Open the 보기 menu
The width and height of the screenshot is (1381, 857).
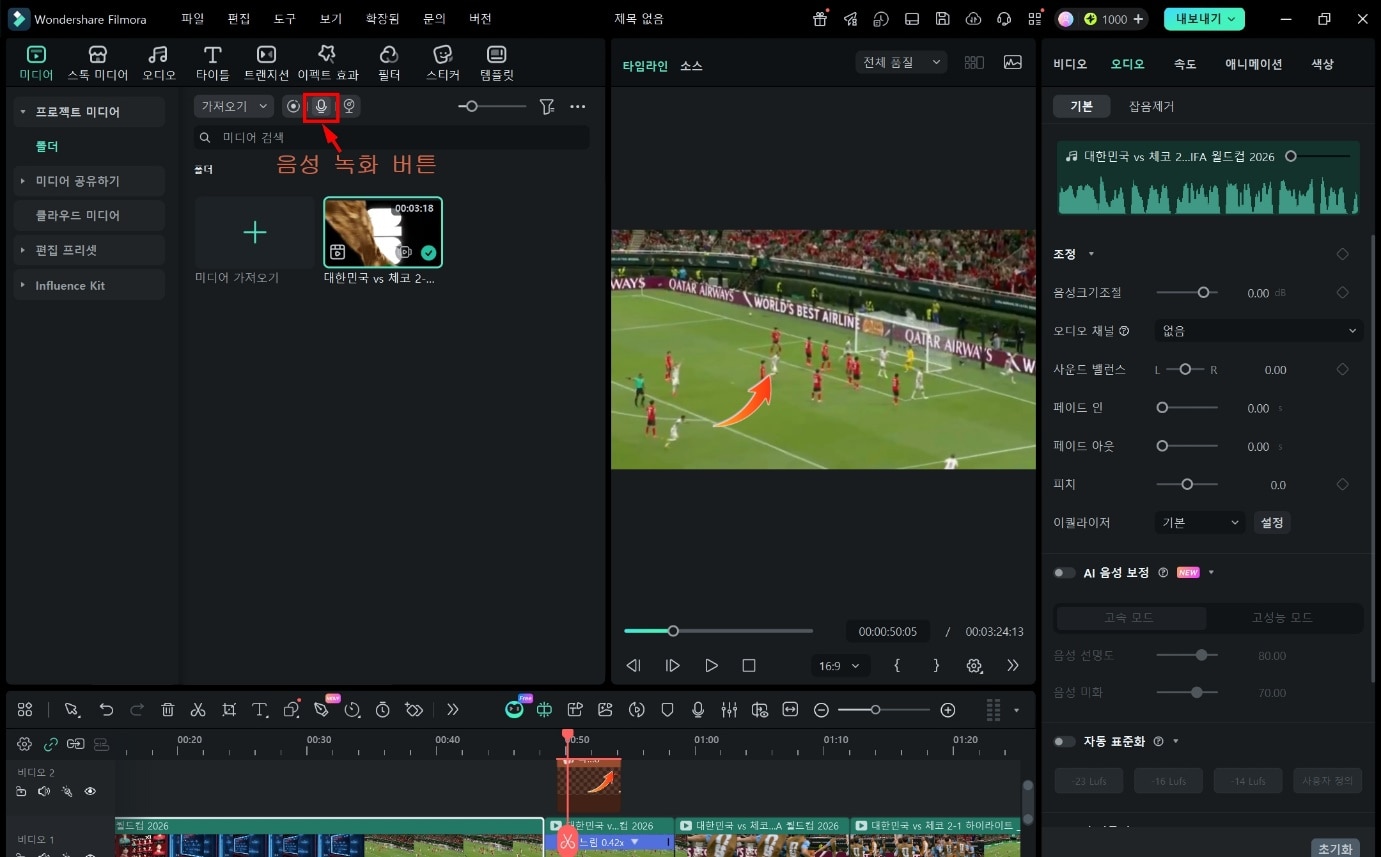(x=331, y=19)
